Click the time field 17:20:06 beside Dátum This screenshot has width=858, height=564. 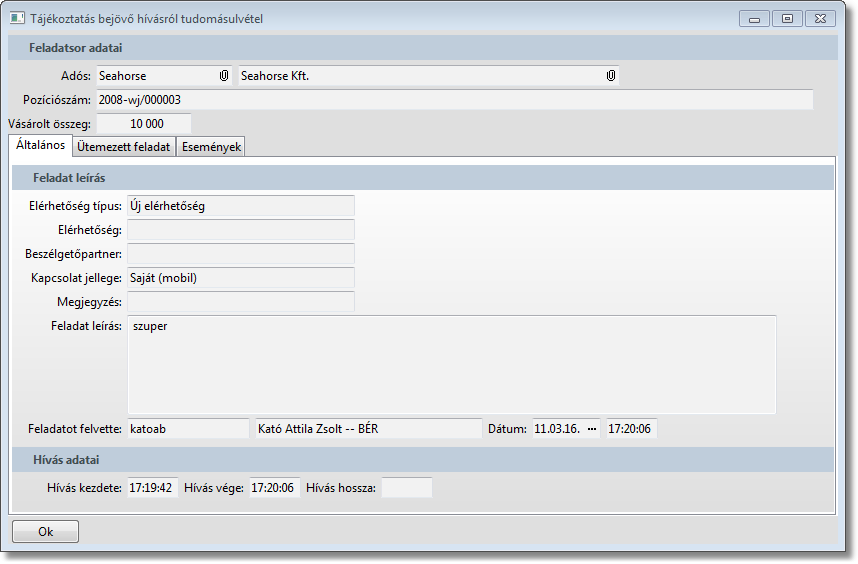[x=631, y=429]
